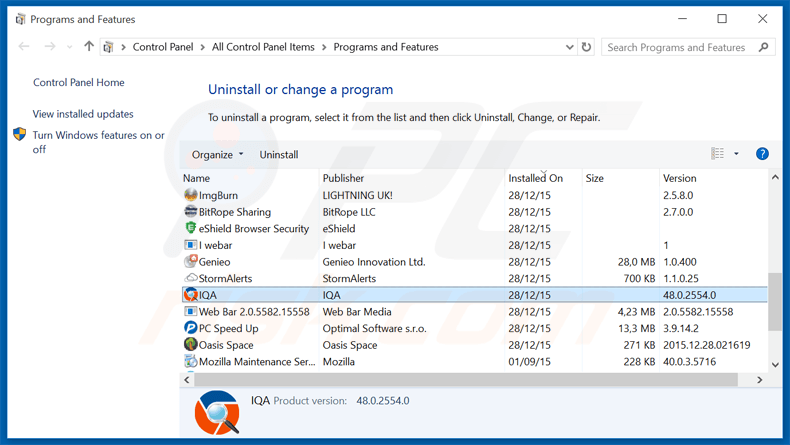Click the horizontal scrollbar right arrow
Viewport: 790px width, 445px height.
(760, 380)
